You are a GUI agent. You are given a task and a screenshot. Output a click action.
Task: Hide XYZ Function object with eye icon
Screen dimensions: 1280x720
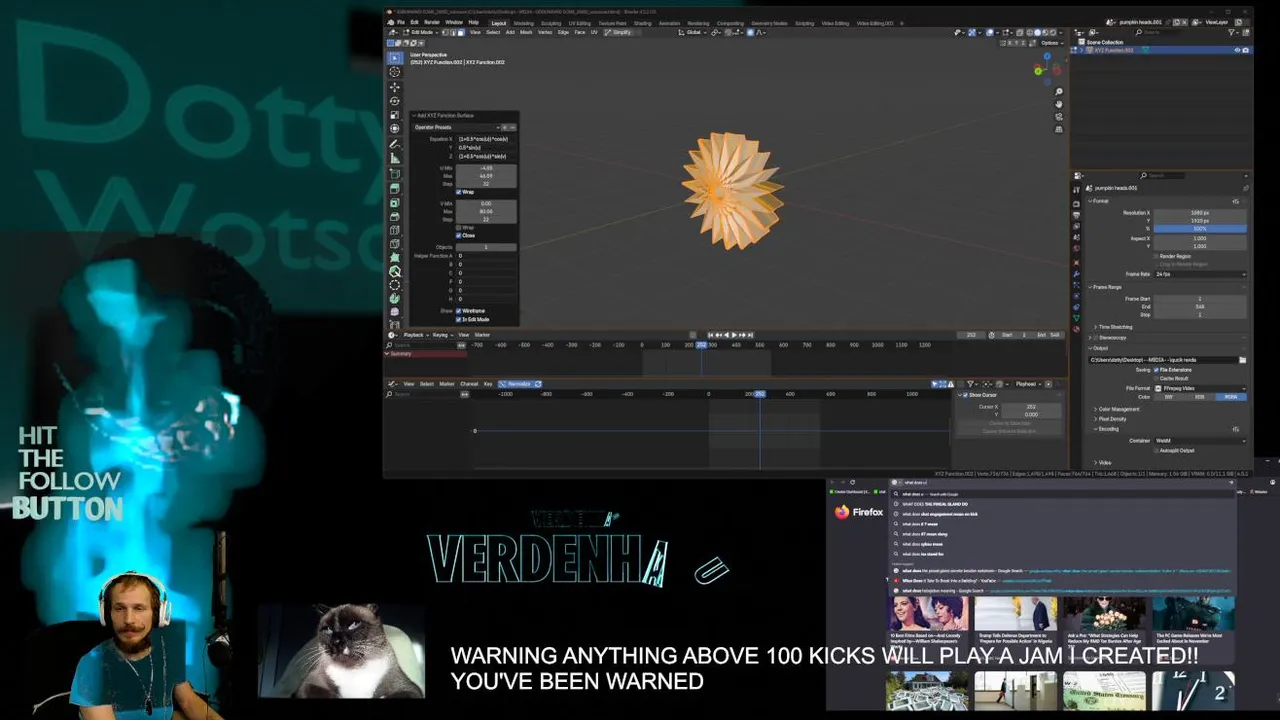click(1237, 50)
